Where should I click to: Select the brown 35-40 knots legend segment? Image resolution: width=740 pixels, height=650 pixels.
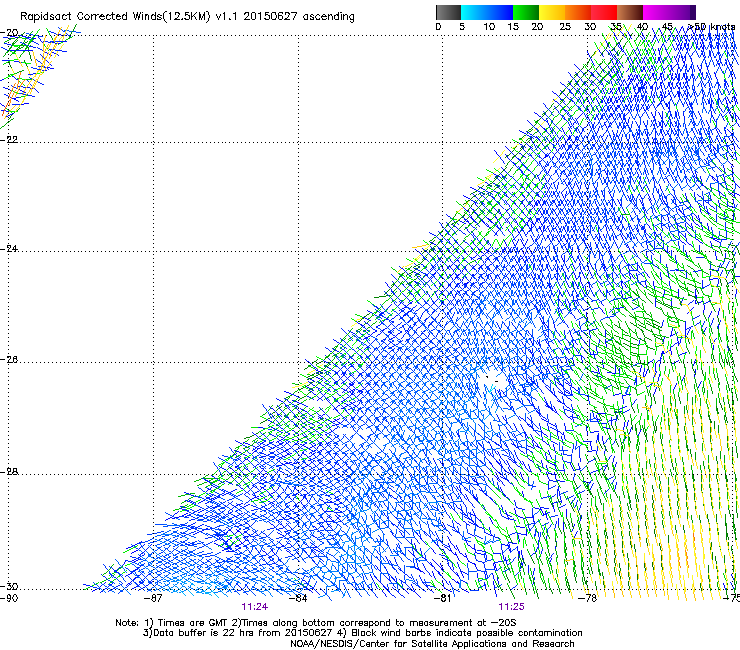pyautogui.click(x=630, y=12)
